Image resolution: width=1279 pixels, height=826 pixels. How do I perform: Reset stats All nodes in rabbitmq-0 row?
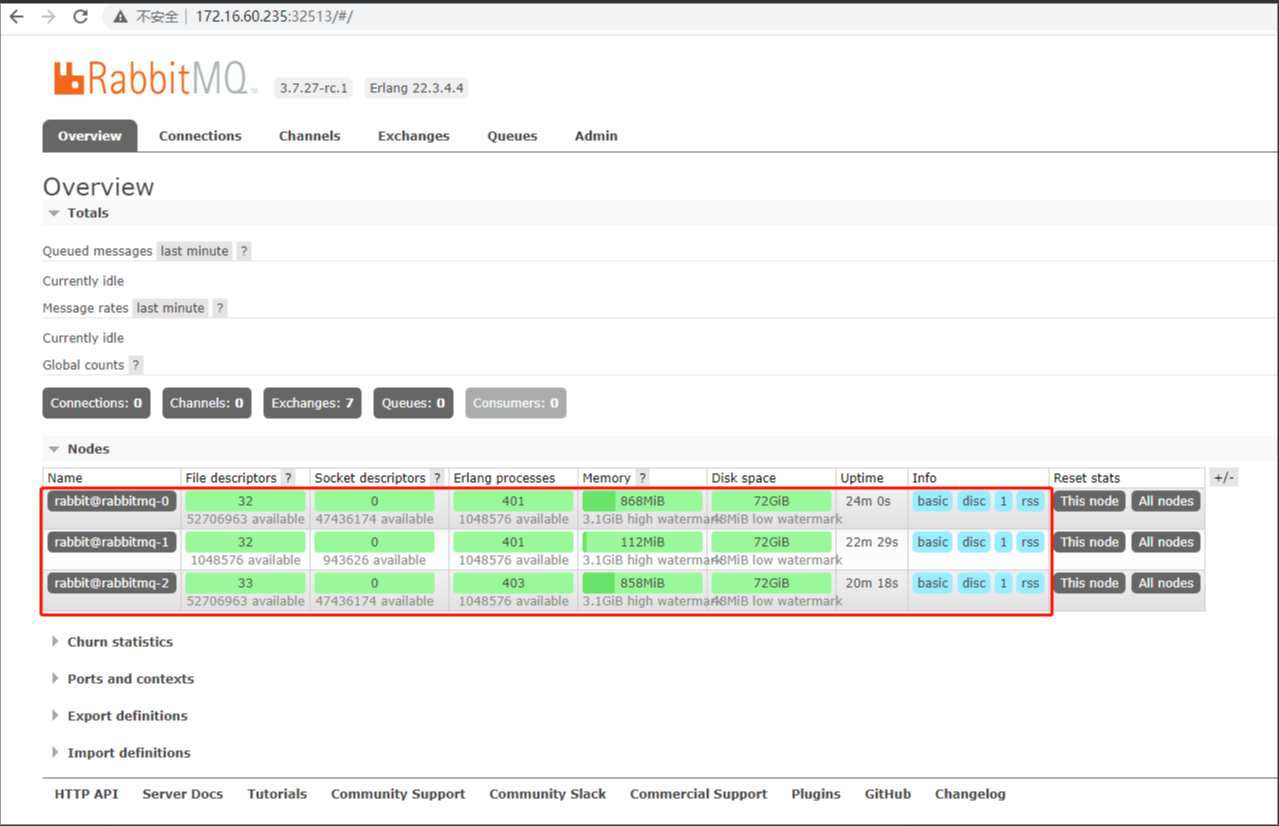[1166, 501]
